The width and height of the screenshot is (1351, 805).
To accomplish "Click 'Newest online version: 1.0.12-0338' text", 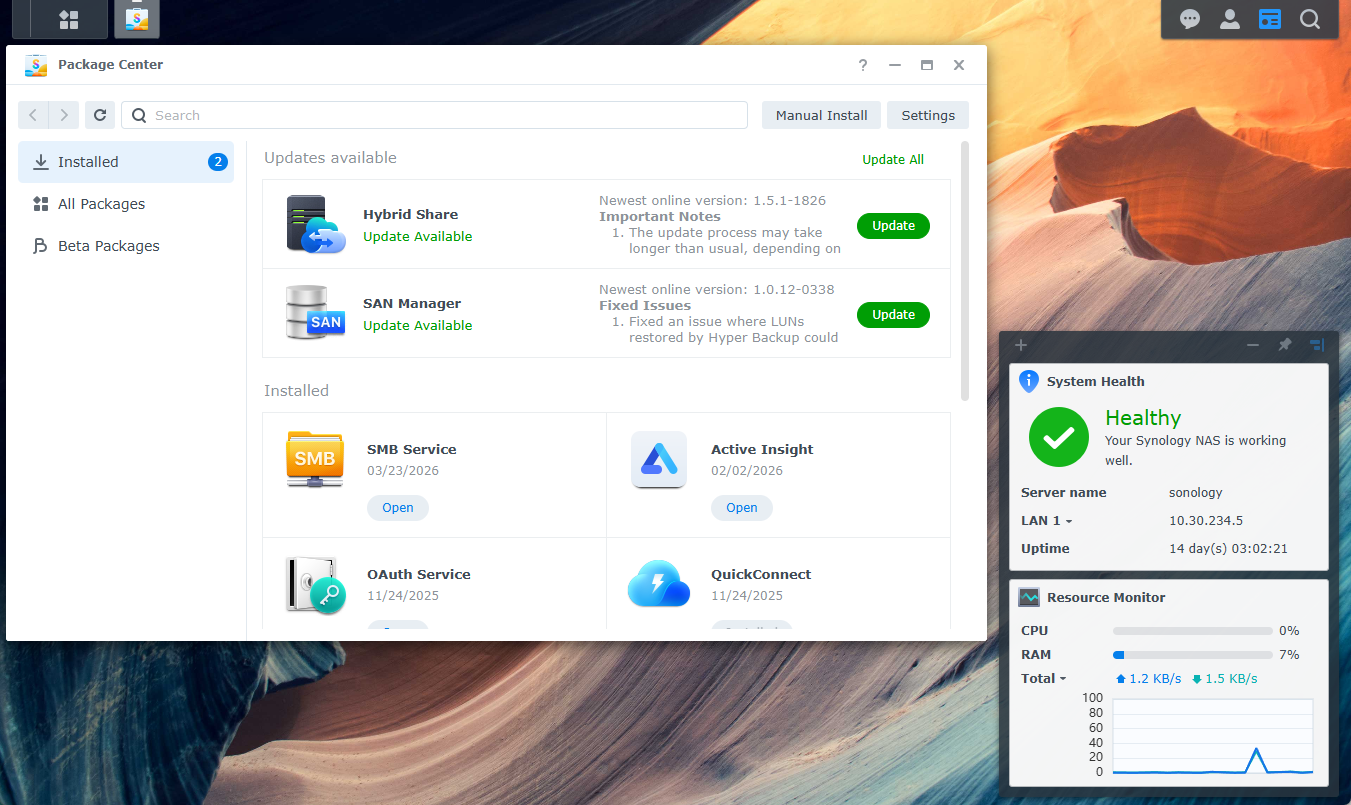I will point(716,290).
